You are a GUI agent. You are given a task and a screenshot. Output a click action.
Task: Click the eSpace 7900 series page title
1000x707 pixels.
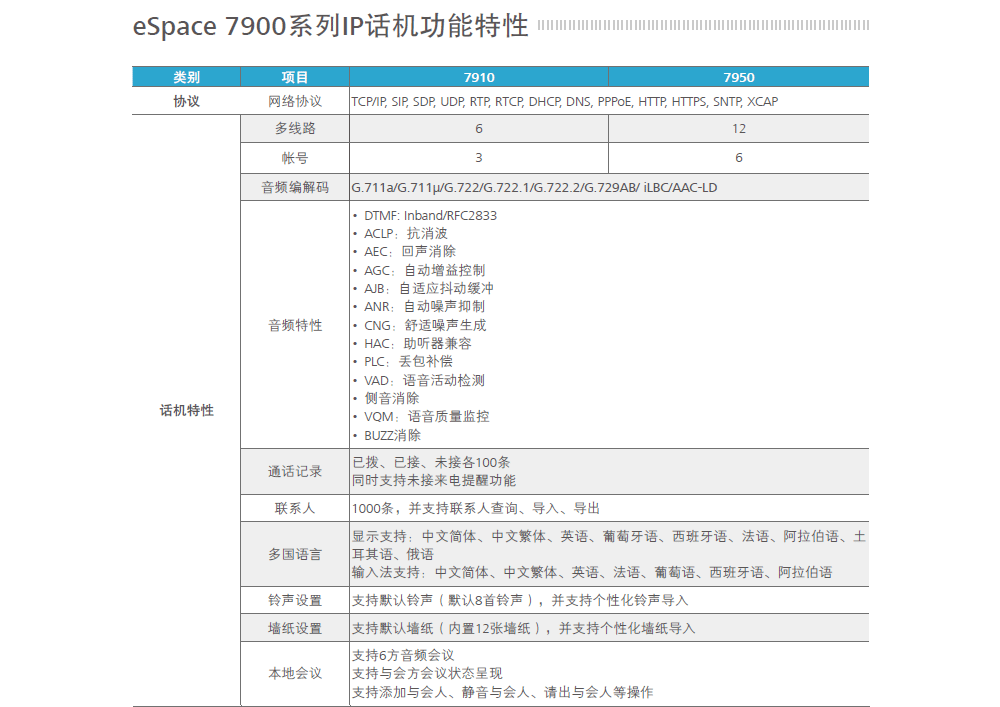(330, 26)
